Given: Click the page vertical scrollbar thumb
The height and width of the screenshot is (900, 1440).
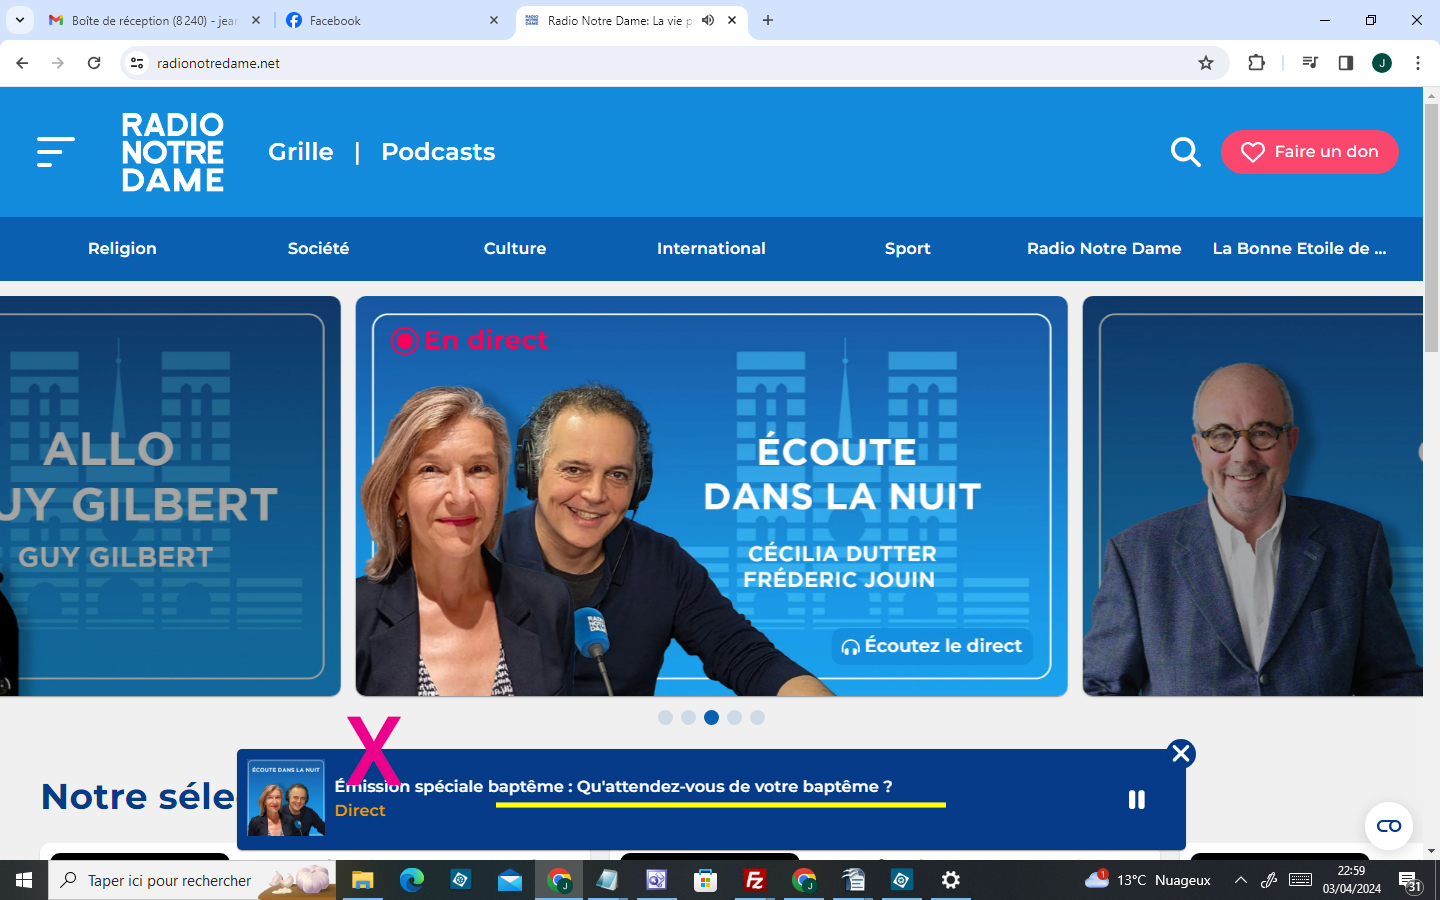Looking at the screenshot, I should click(1431, 227).
